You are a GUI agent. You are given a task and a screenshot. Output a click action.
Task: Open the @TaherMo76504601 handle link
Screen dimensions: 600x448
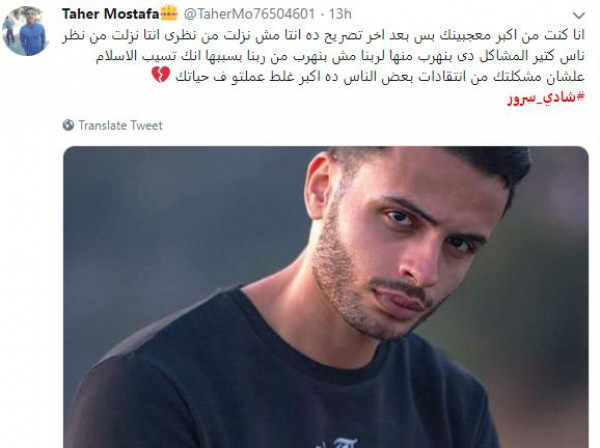(x=249, y=14)
